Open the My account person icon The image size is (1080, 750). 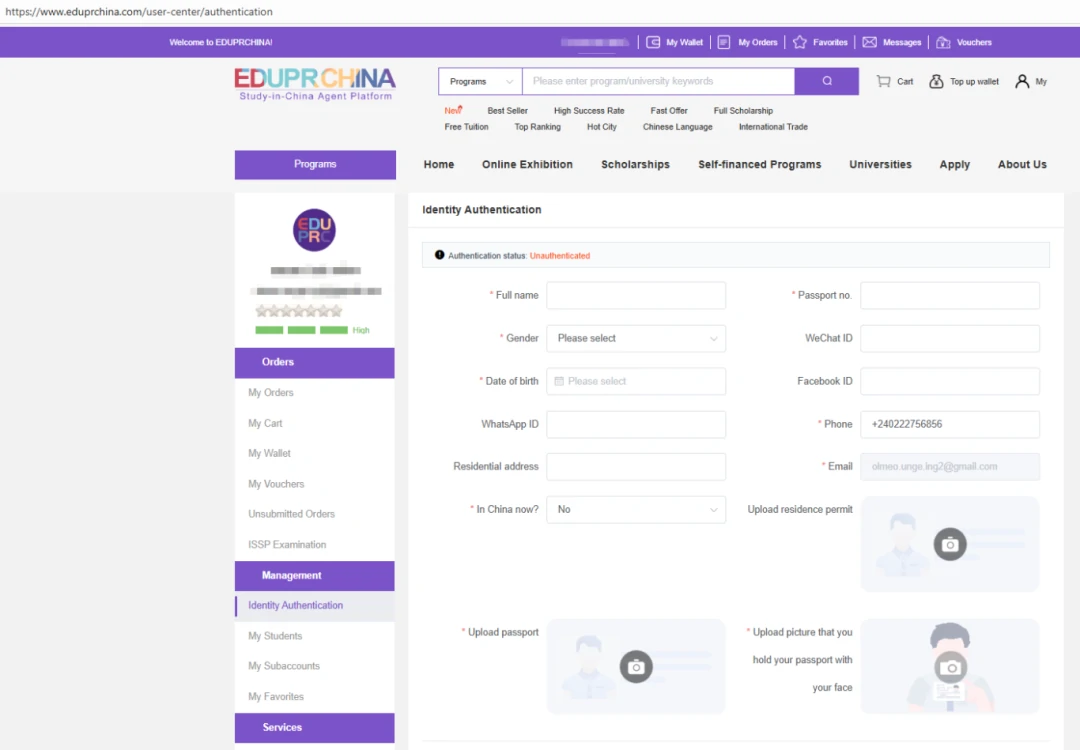[x=1022, y=81]
